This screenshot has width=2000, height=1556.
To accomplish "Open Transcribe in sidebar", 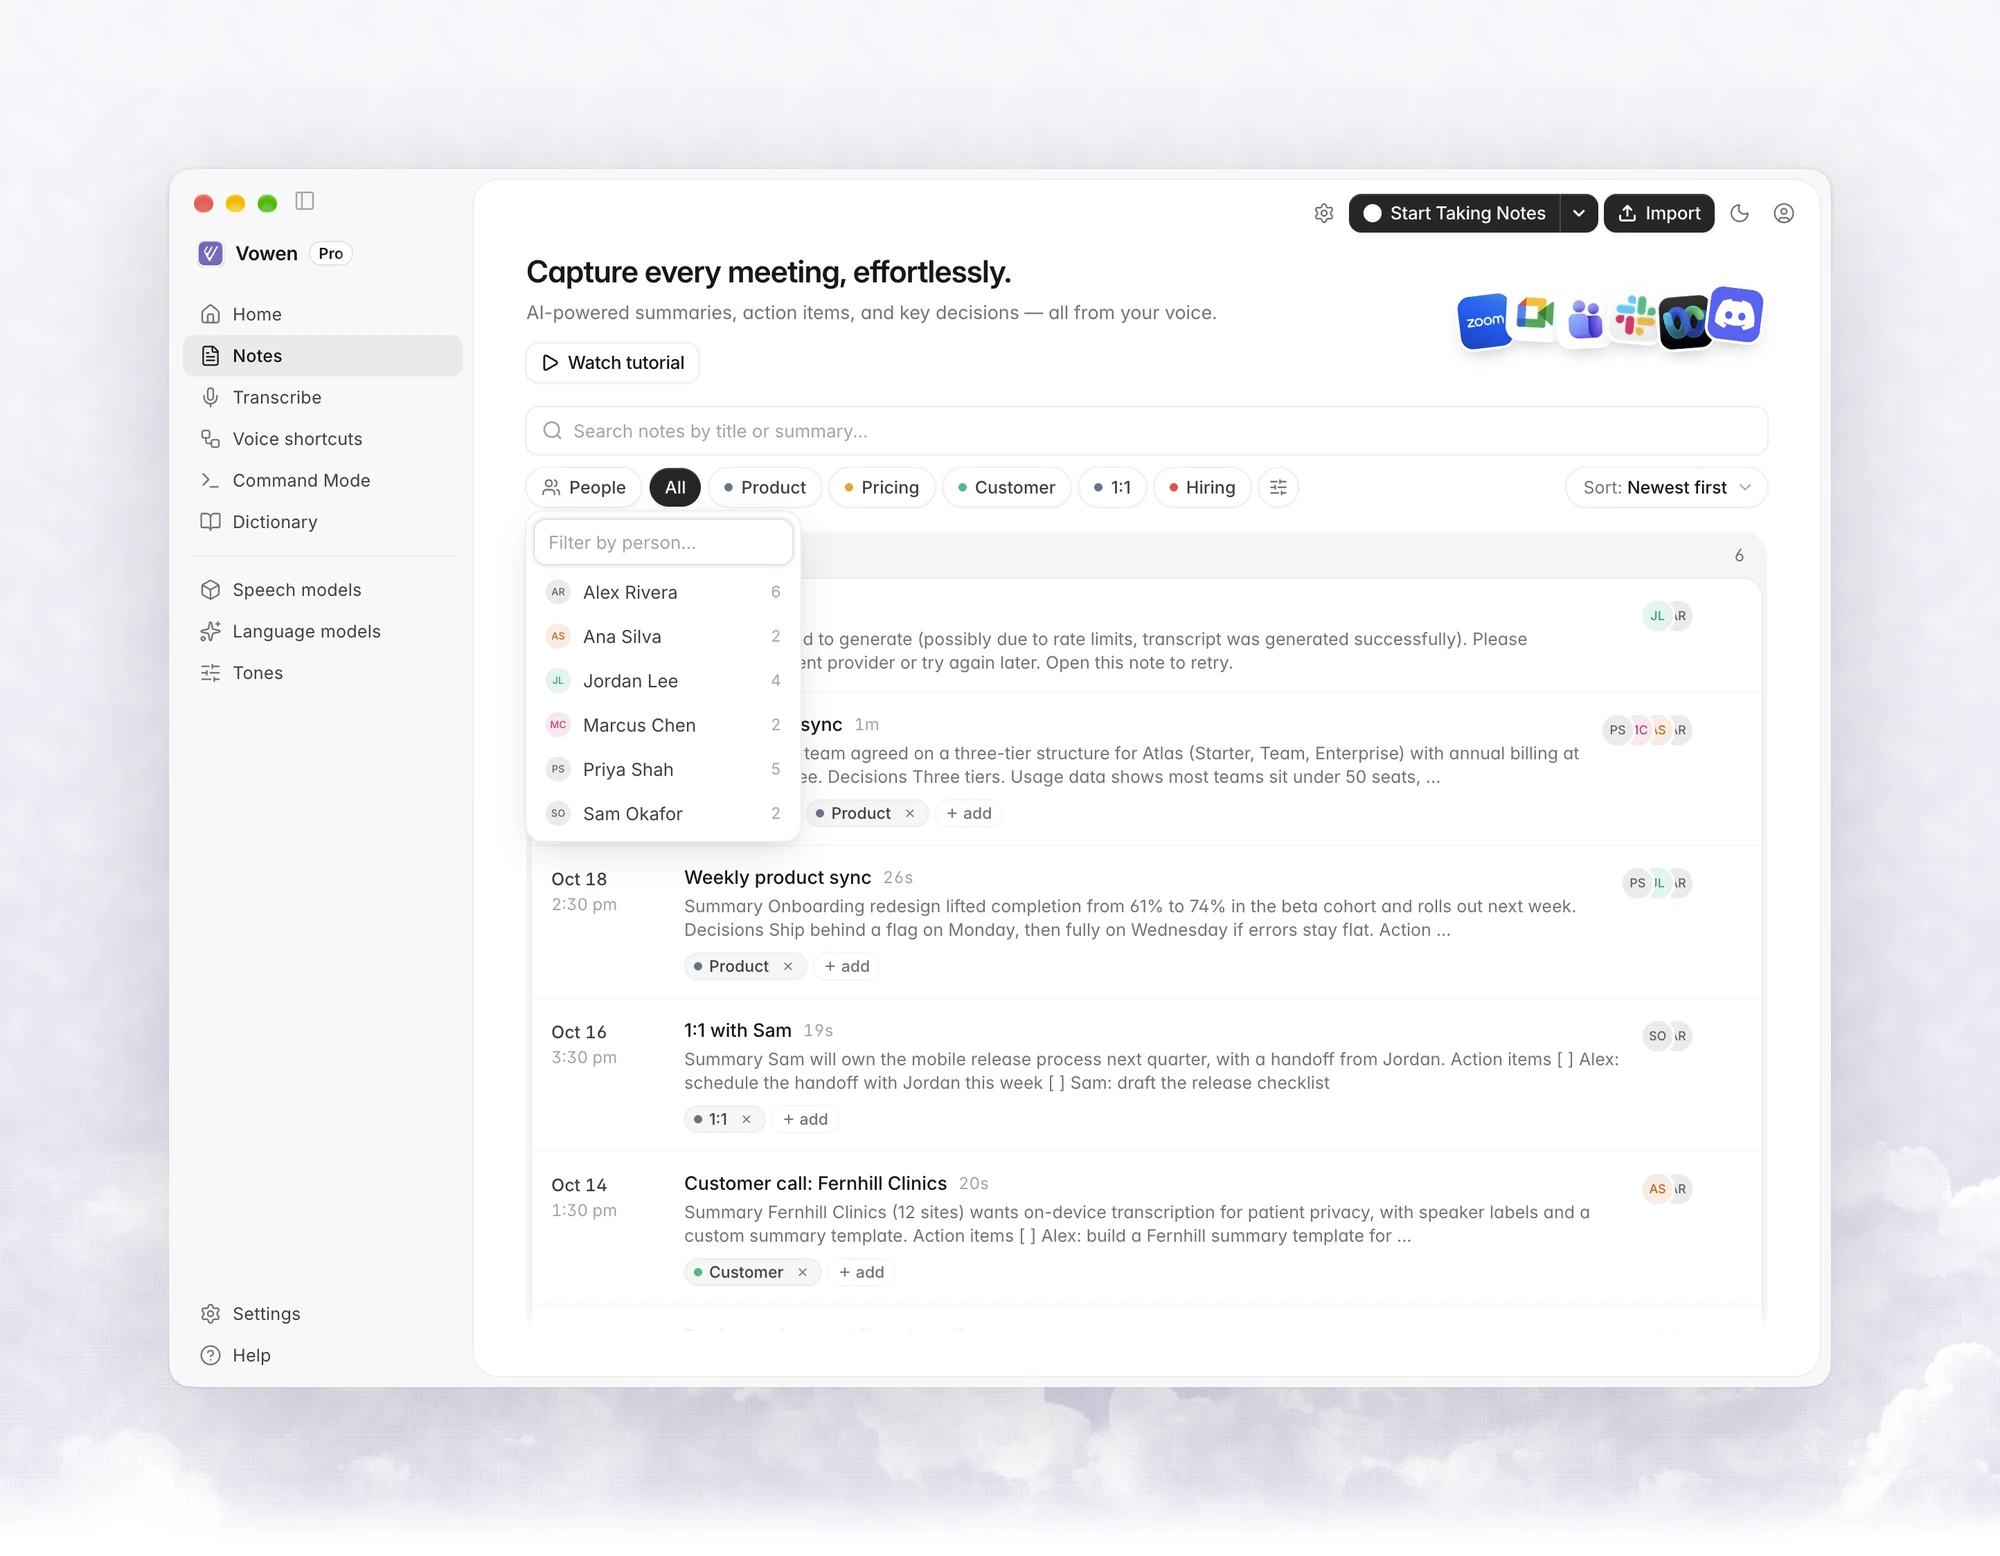I will click(323, 397).
